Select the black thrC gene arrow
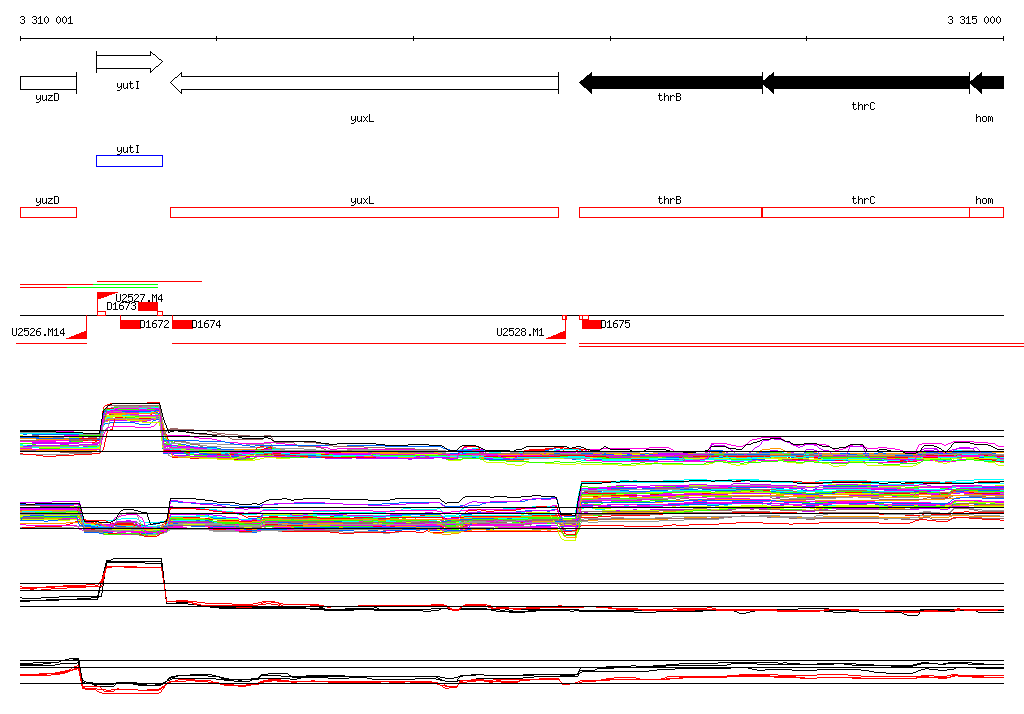1024x714 pixels. 866,83
